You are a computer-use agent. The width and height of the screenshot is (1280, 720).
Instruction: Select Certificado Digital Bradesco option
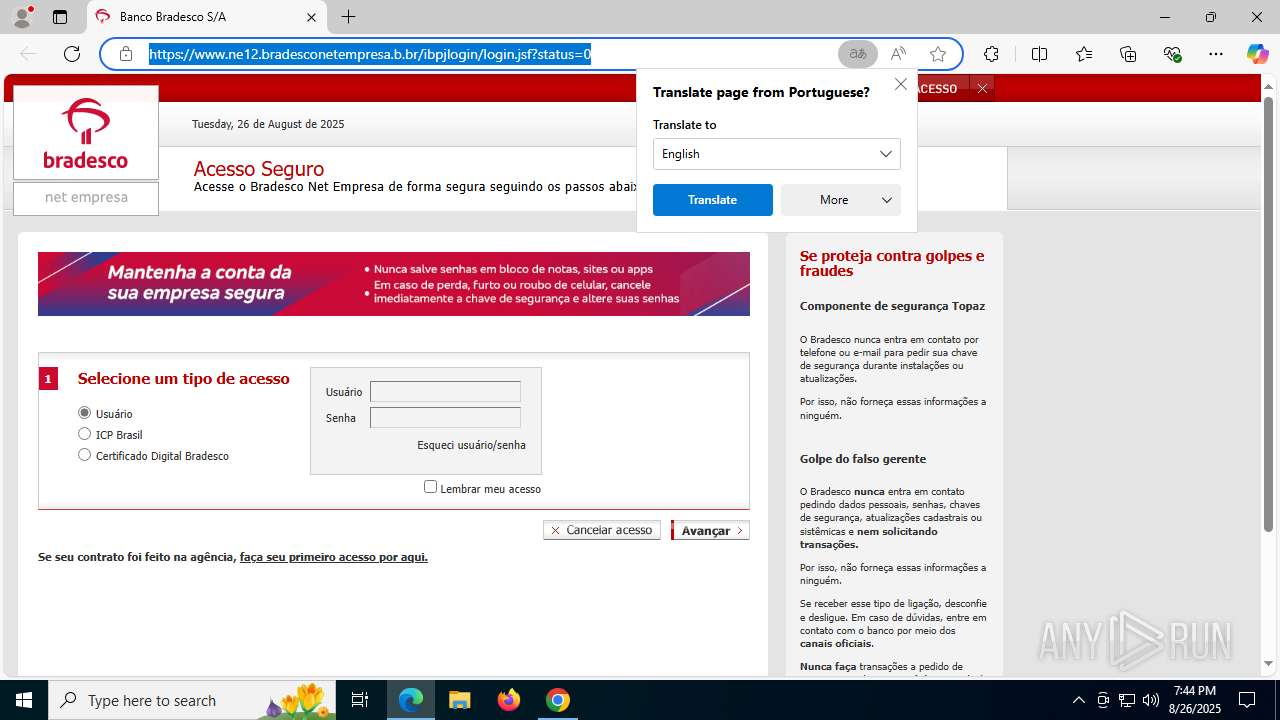tap(84, 455)
